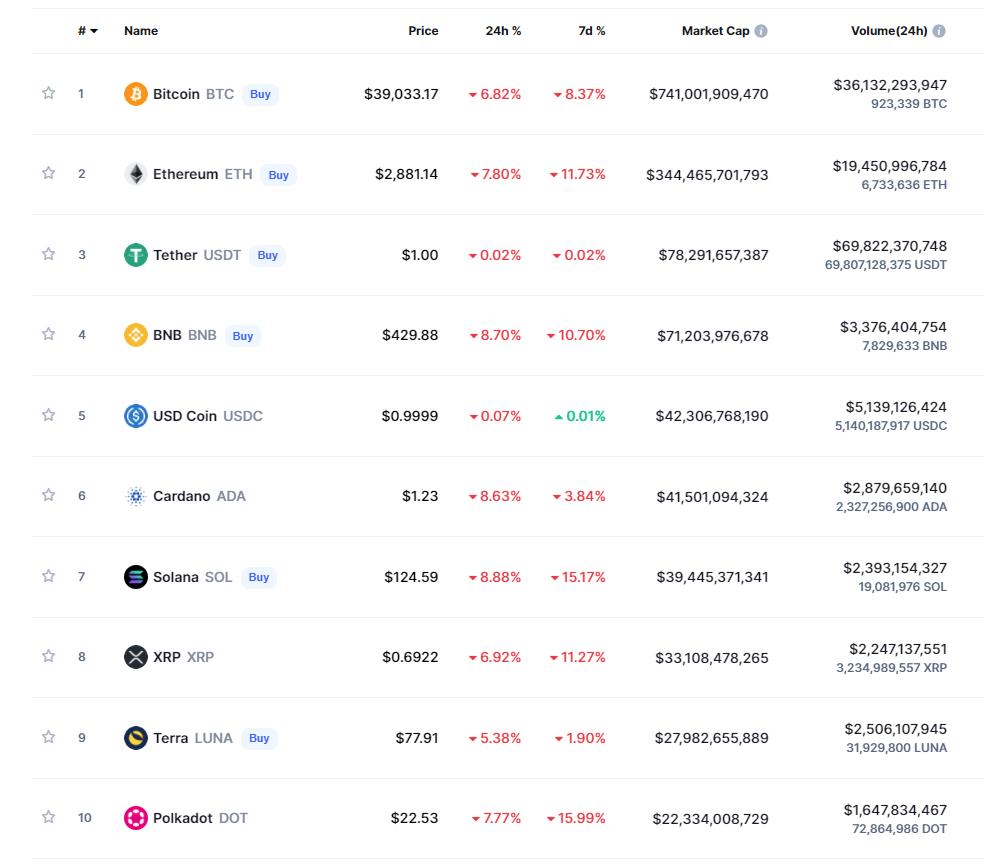Click the Solana logo icon
This screenshot has width=984, height=865.
coord(135,577)
